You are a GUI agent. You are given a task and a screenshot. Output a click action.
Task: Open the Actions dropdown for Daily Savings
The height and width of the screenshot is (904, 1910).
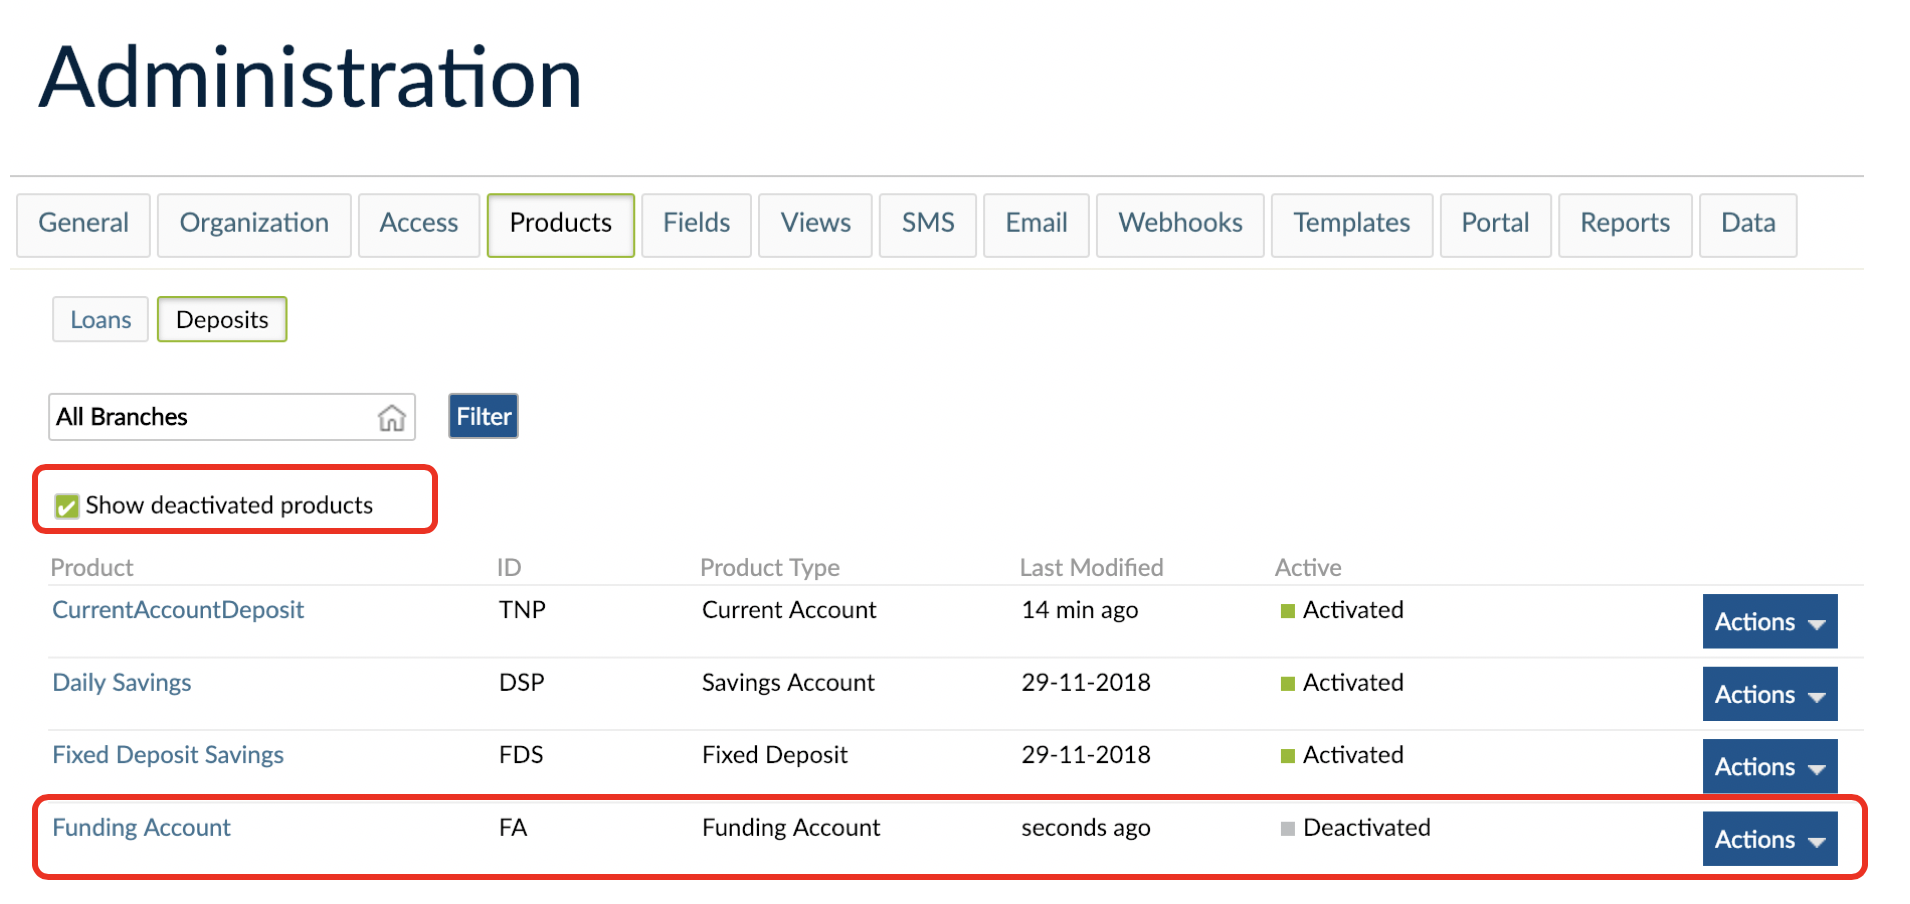(1768, 694)
